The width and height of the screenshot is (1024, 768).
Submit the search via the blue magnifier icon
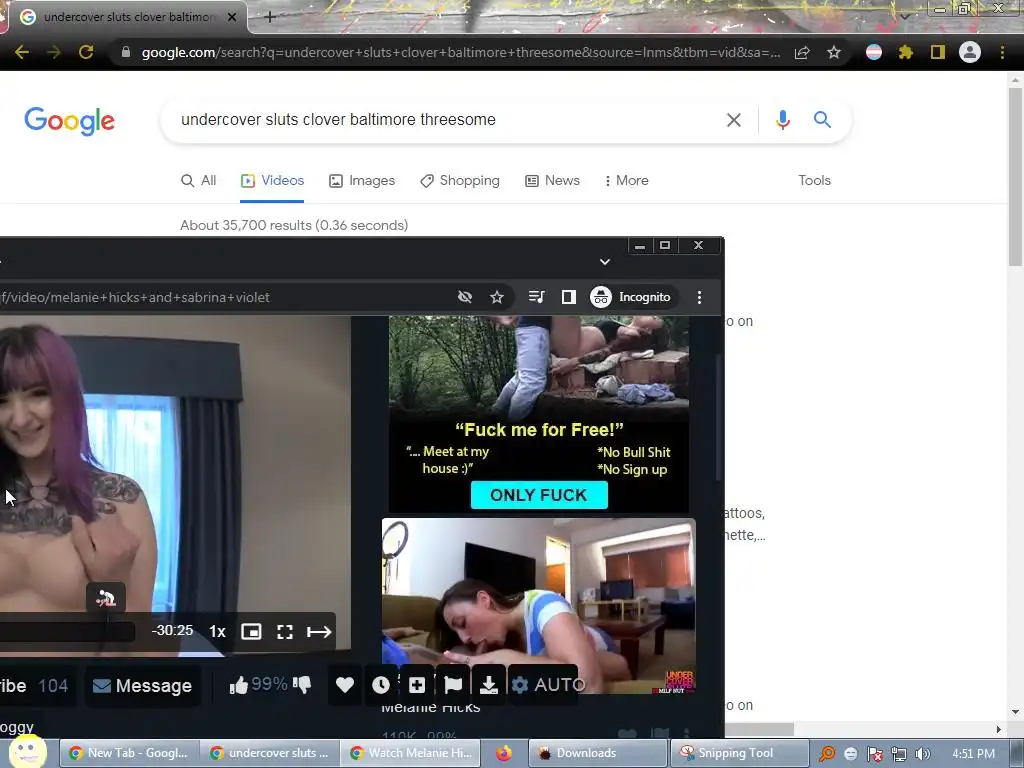coord(822,120)
